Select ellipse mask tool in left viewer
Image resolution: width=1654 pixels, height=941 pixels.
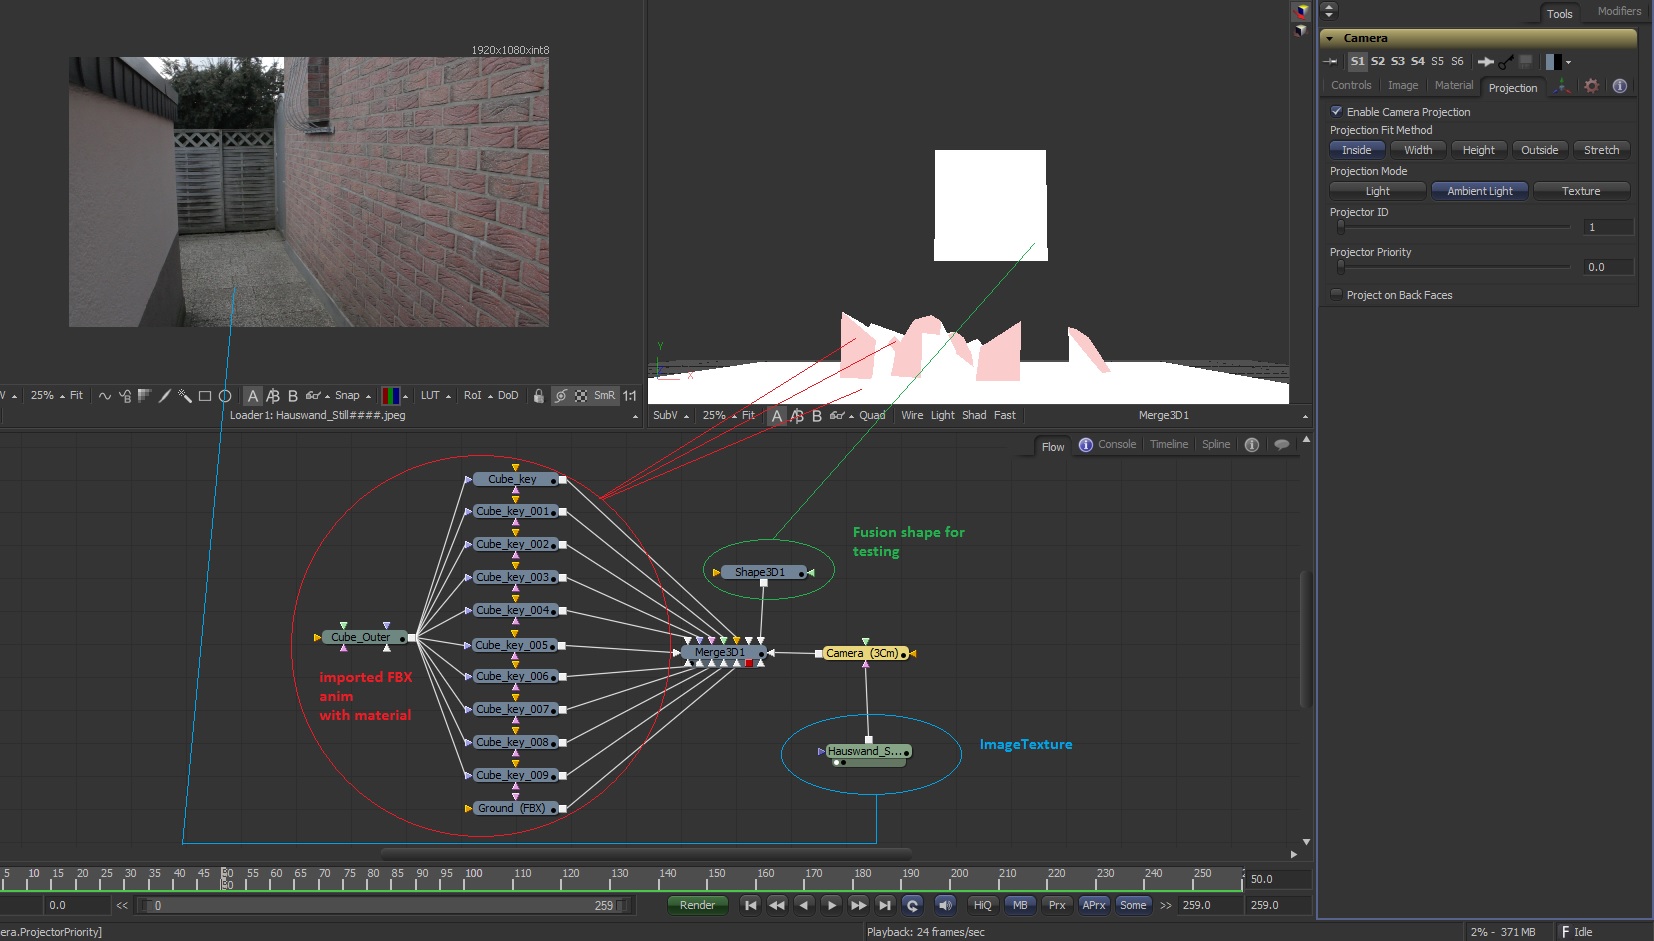click(x=225, y=396)
